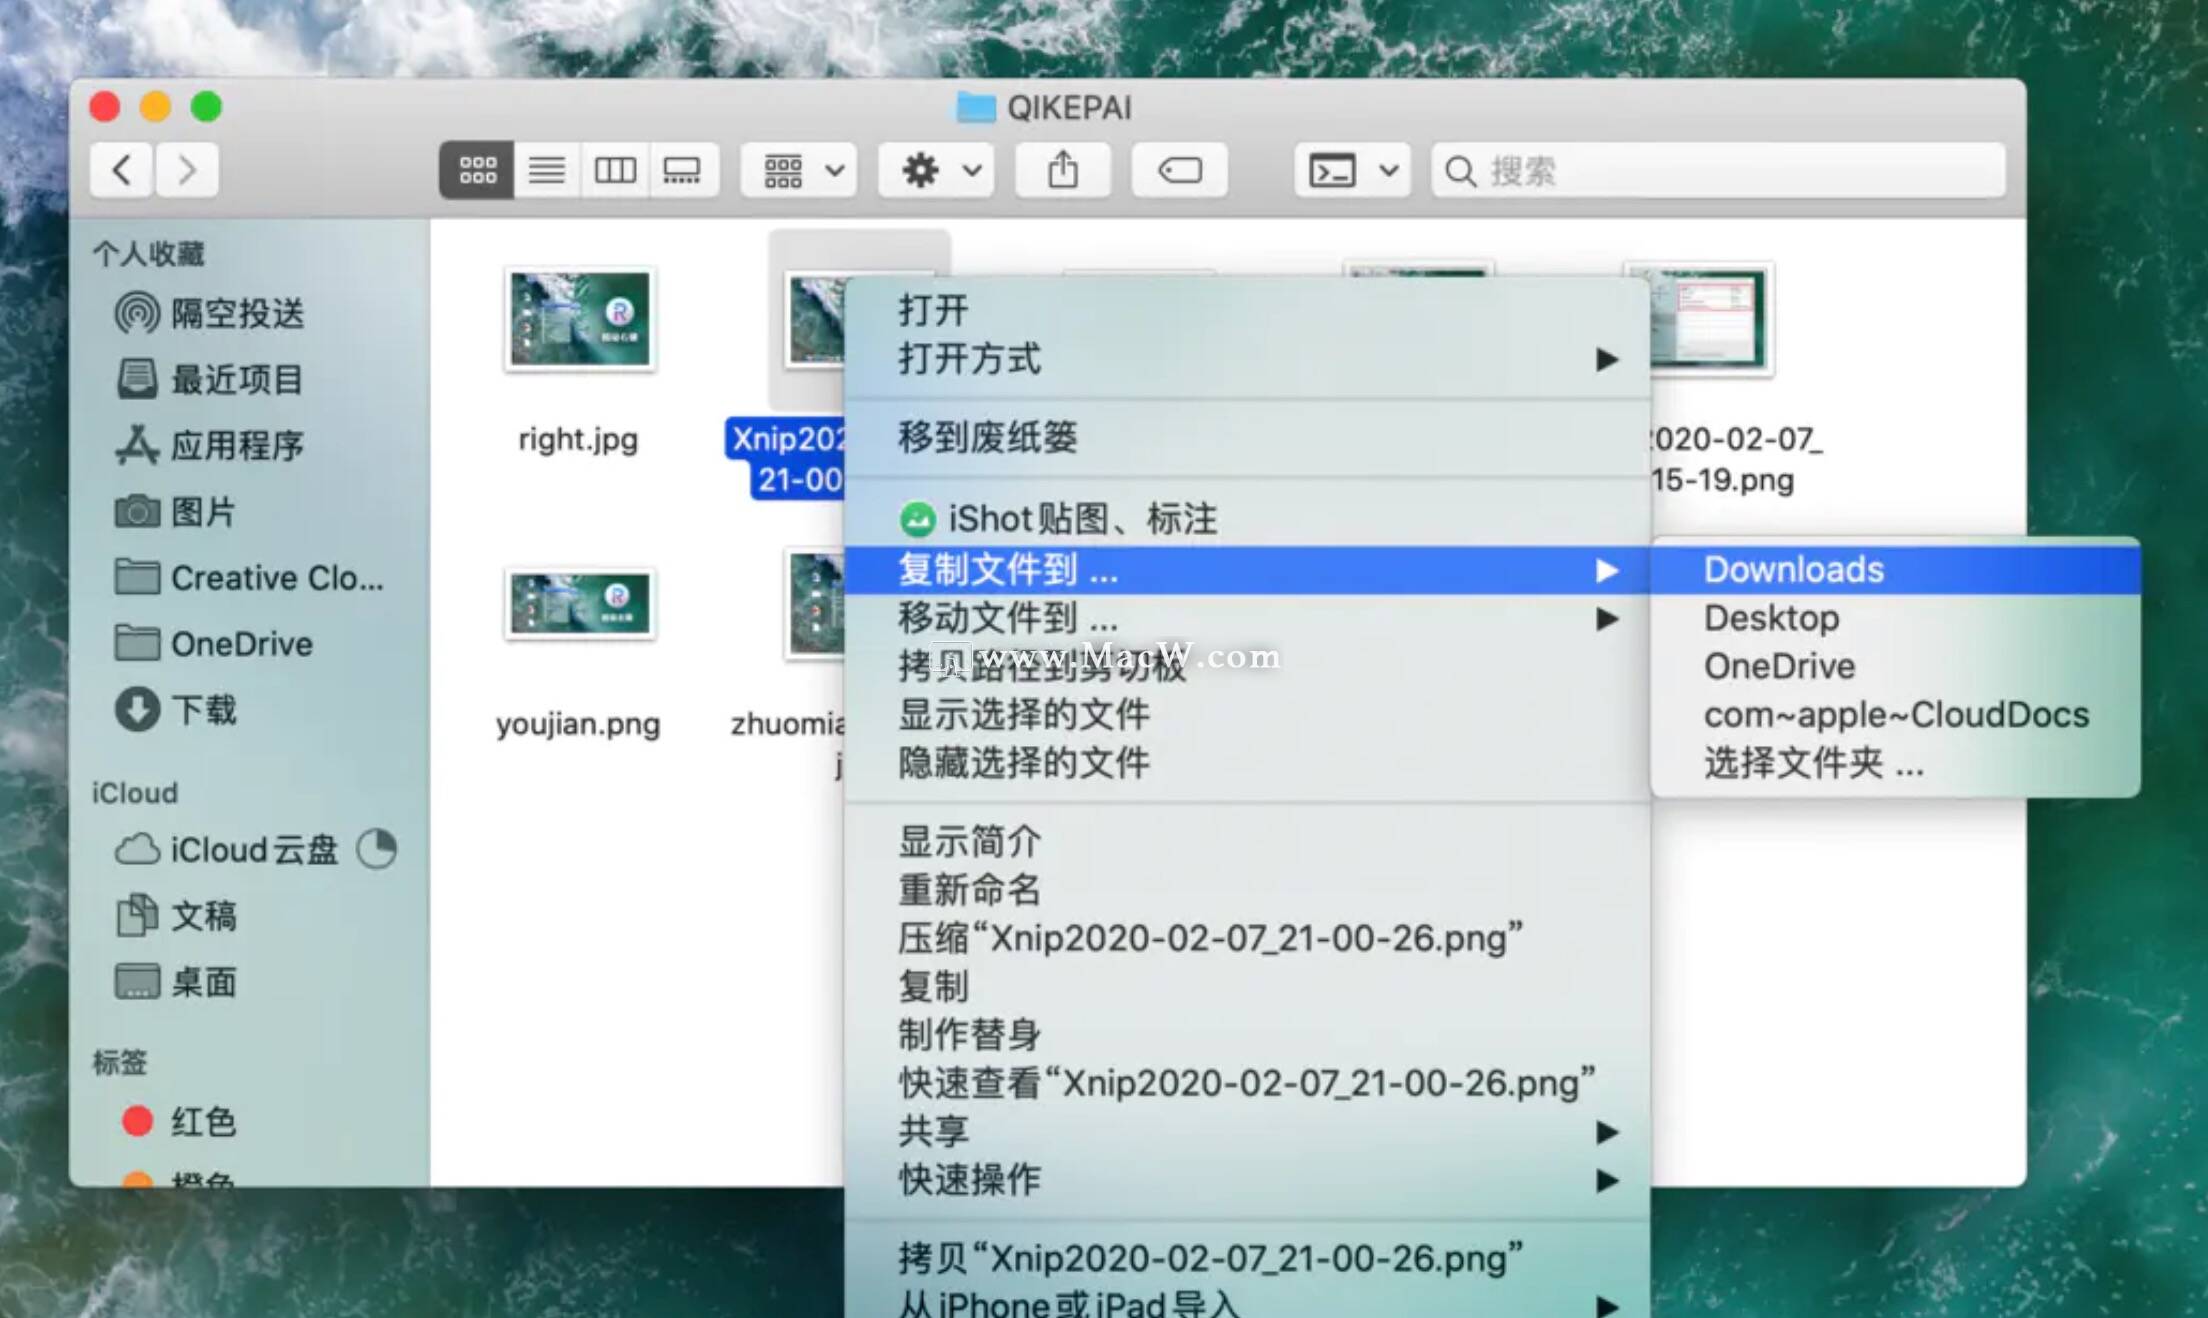Go back with the left arrow

tap(122, 170)
